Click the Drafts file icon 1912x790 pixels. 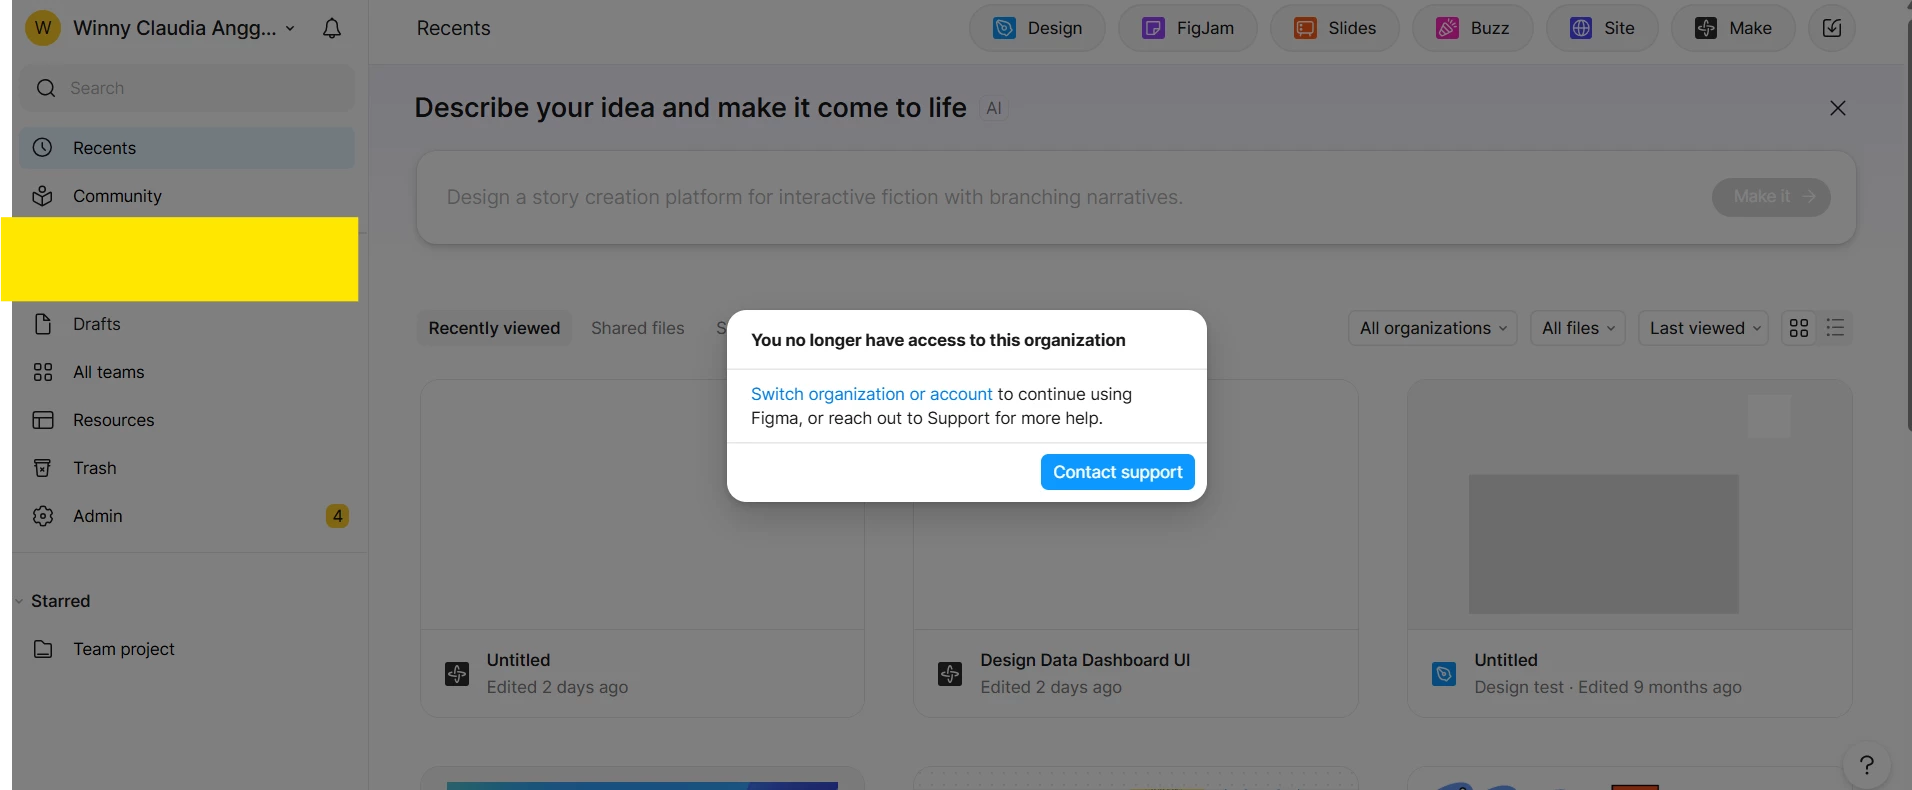[x=42, y=324]
